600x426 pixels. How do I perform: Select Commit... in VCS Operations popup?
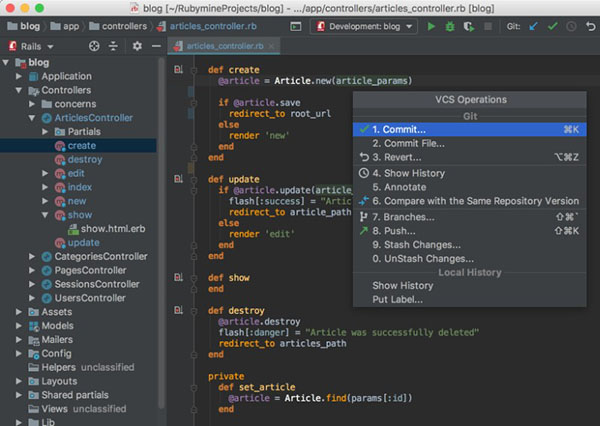tap(470, 129)
